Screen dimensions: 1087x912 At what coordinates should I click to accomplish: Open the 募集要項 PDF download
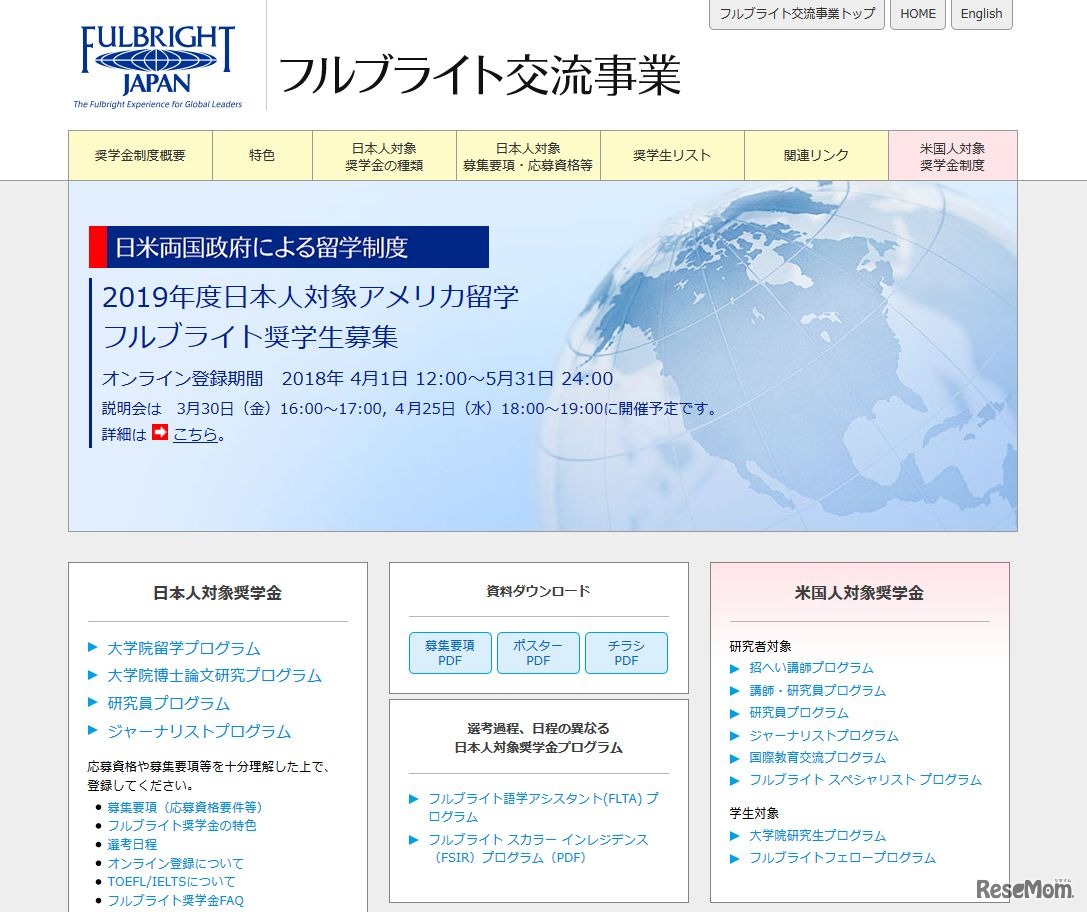[450, 652]
